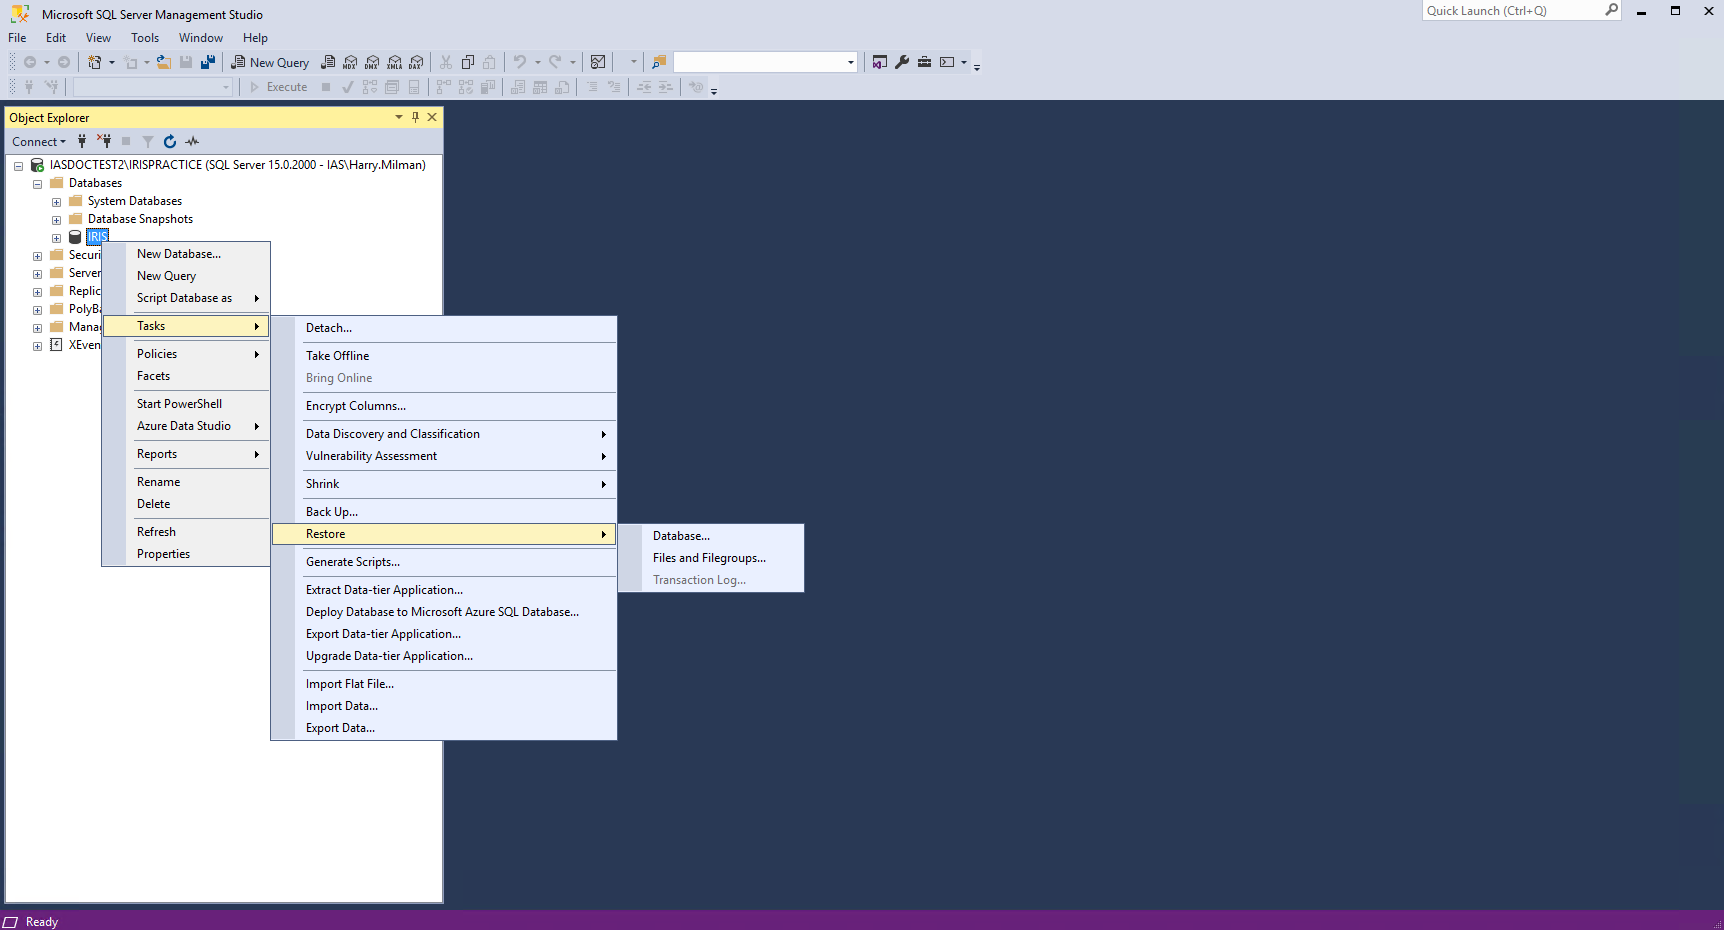Open the Shrink submenu
Image resolution: width=1724 pixels, height=930 pixels.
[x=444, y=484]
